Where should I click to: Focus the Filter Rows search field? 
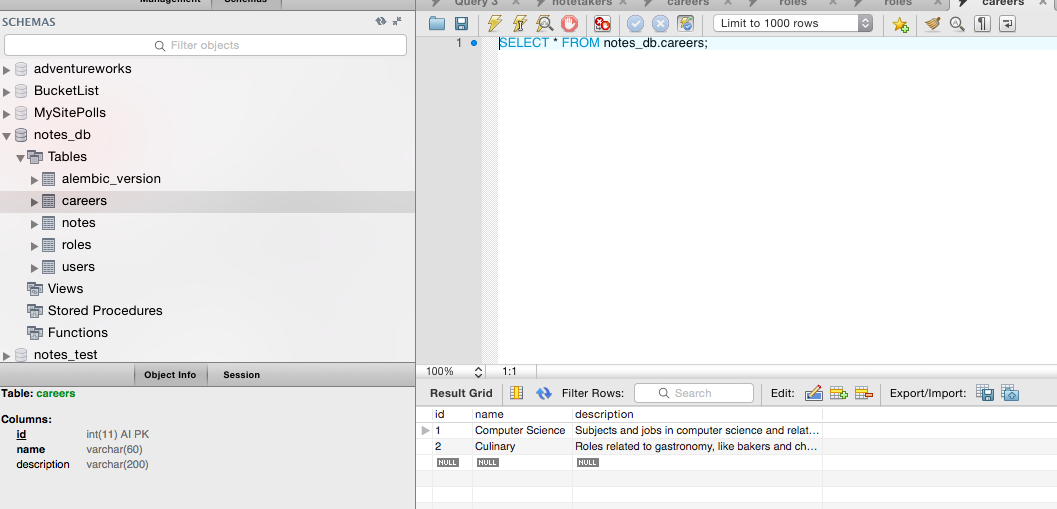(694, 393)
